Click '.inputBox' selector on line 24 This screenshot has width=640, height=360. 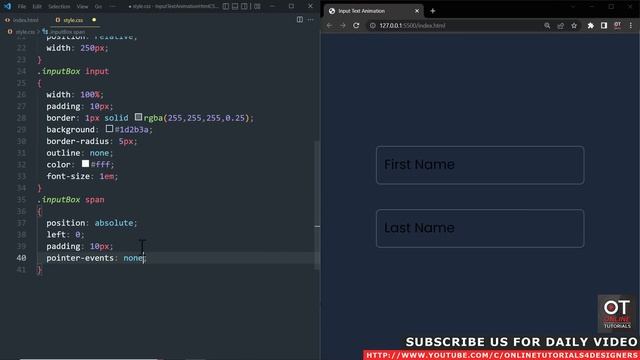pos(59,71)
